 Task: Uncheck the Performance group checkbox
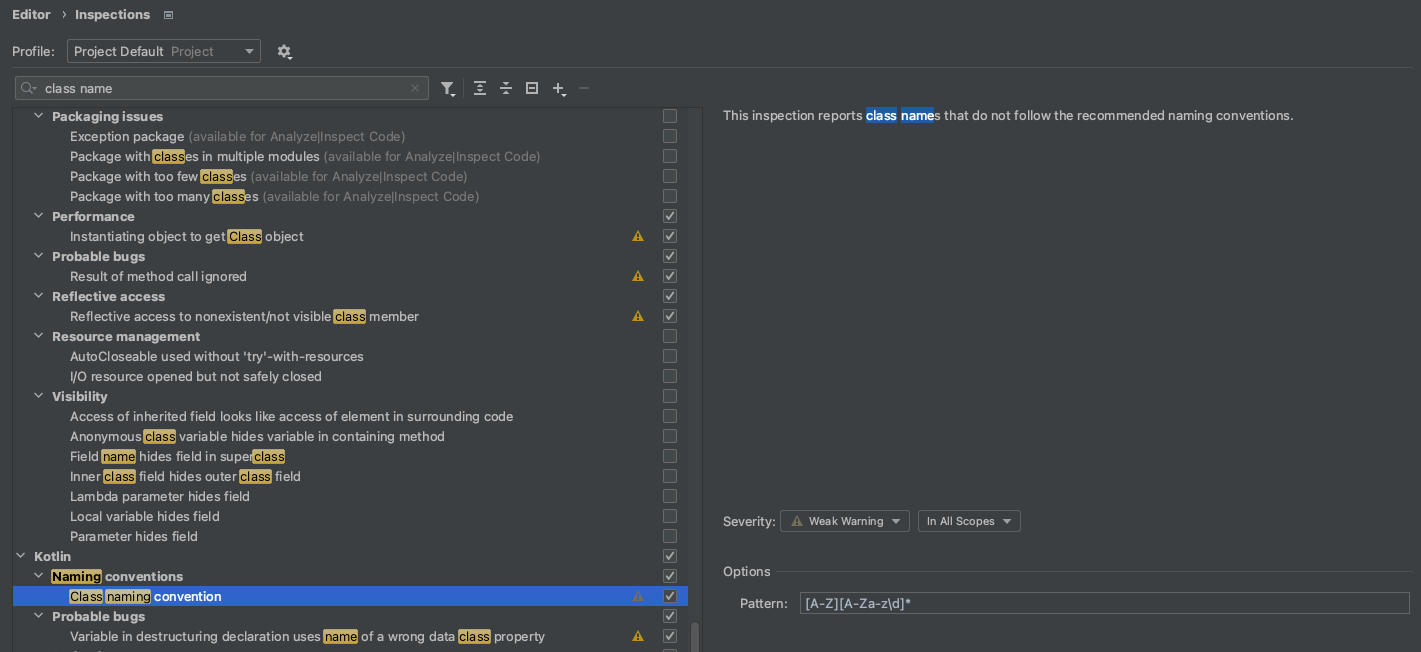coord(670,216)
